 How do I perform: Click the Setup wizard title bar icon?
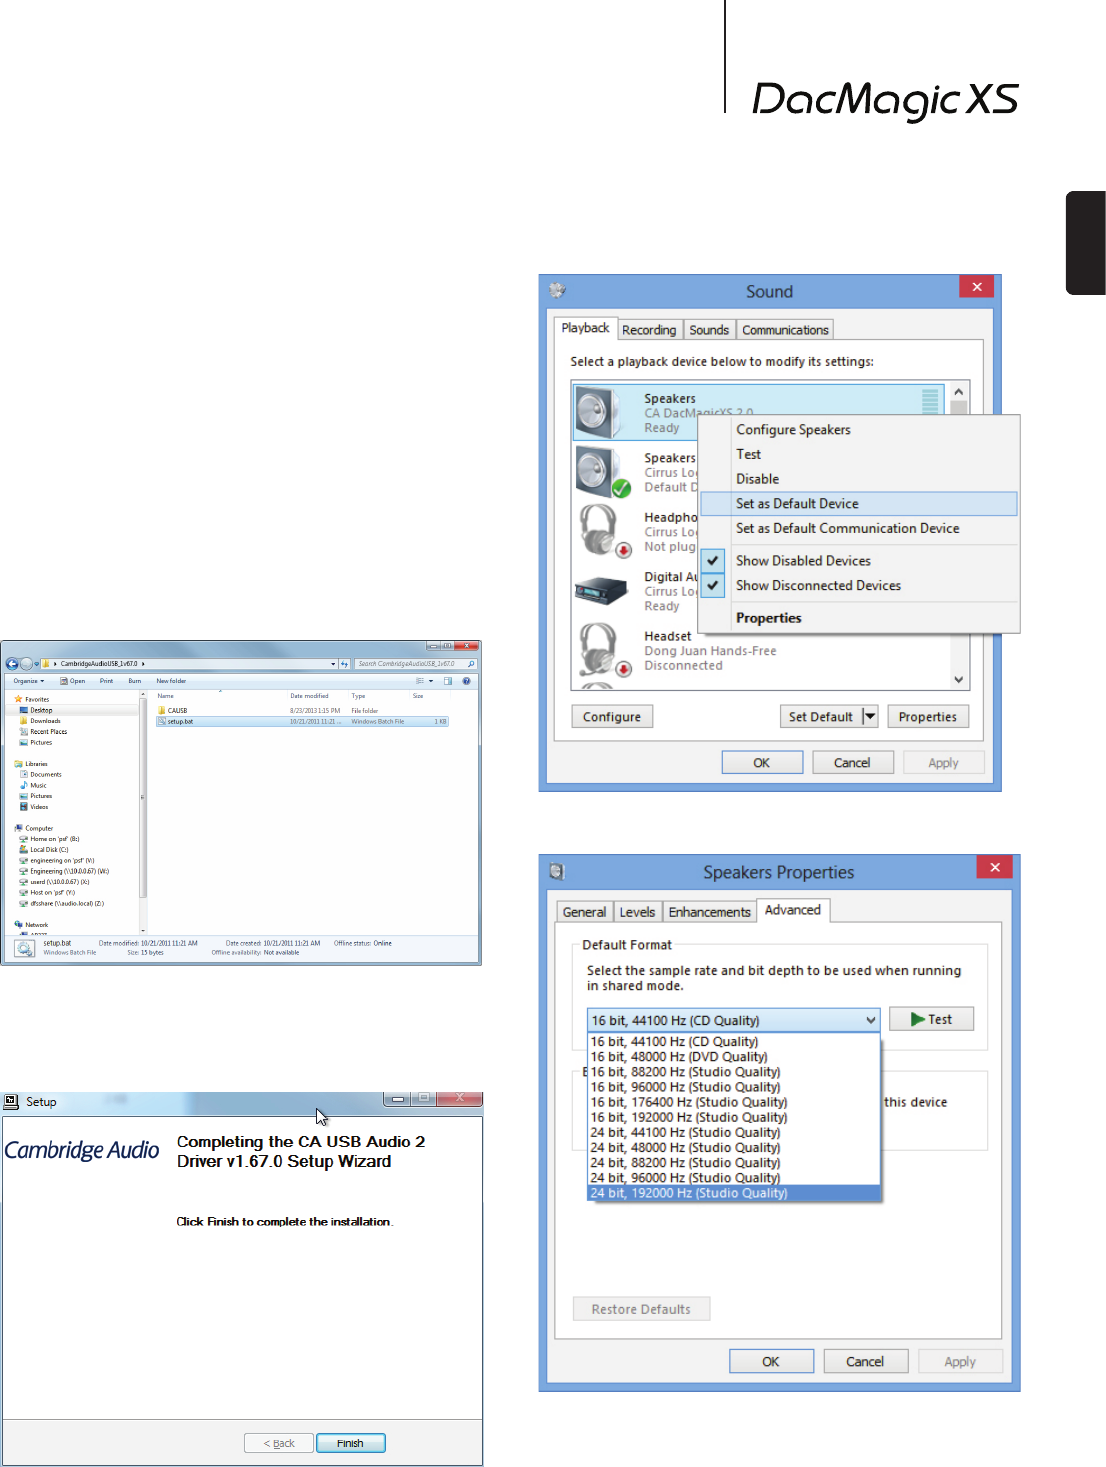coord(12,1101)
